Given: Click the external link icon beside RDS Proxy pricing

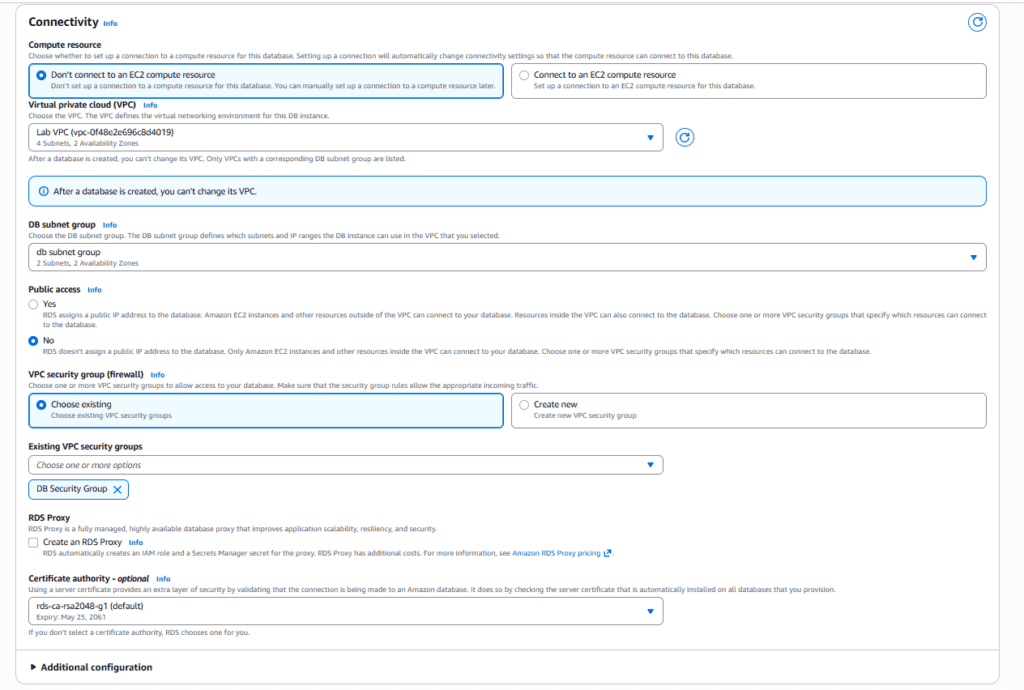Looking at the screenshot, I should 607,553.
